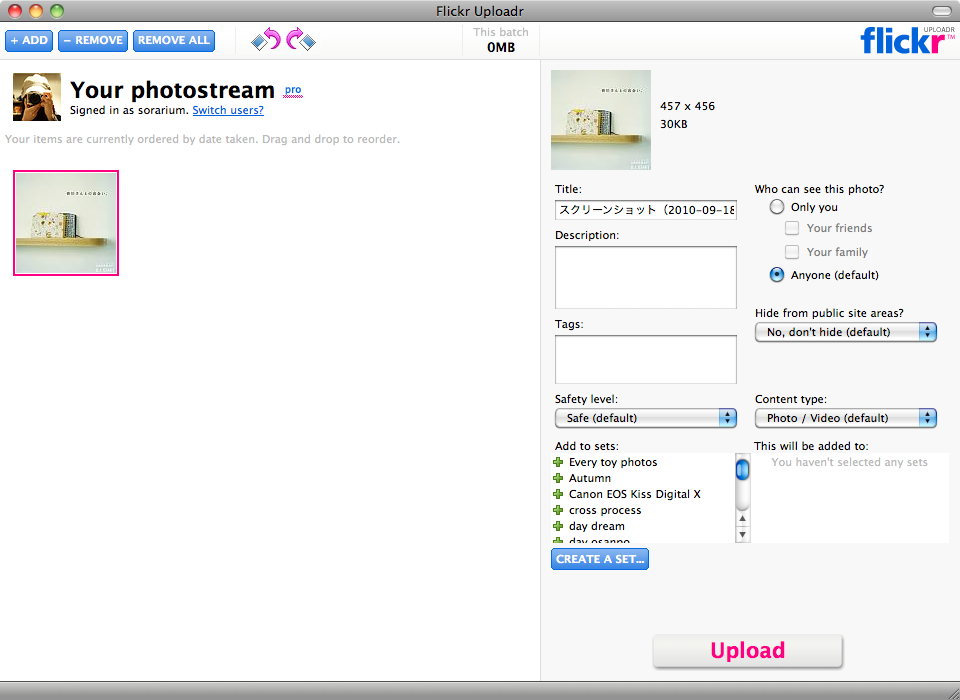Click the Title input field
Screen dimensions: 960x700
pos(646,209)
